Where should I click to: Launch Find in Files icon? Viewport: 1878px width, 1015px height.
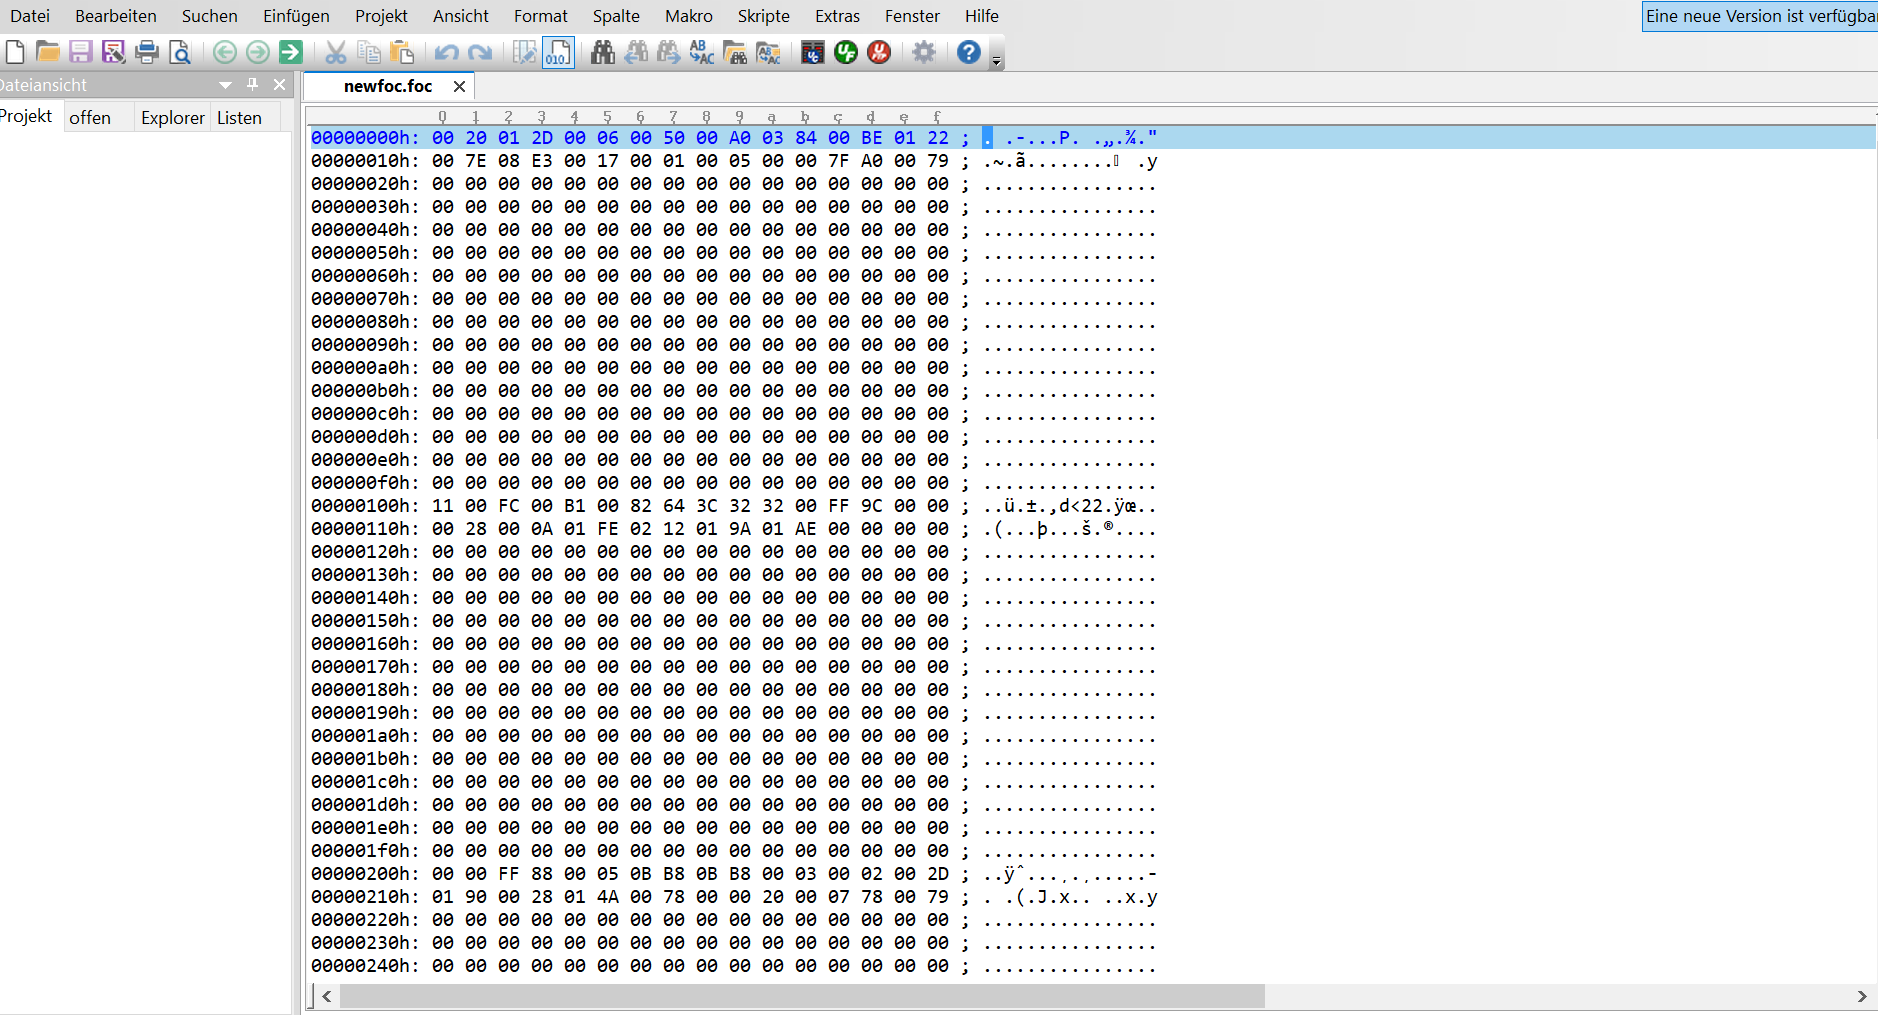coord(735,52)
